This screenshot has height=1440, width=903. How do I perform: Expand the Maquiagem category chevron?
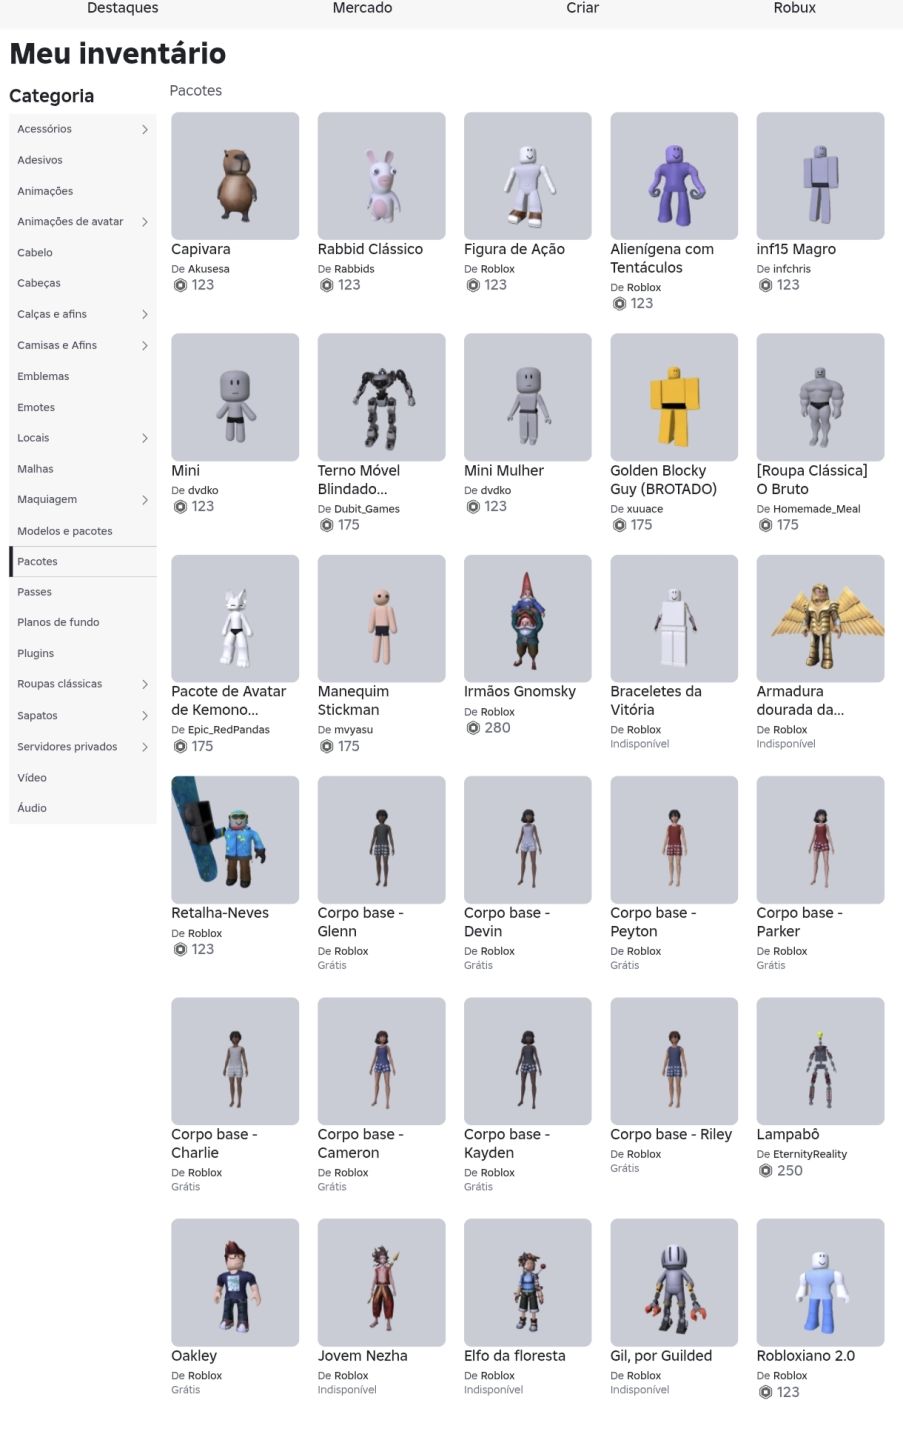[x=145, y=500]
